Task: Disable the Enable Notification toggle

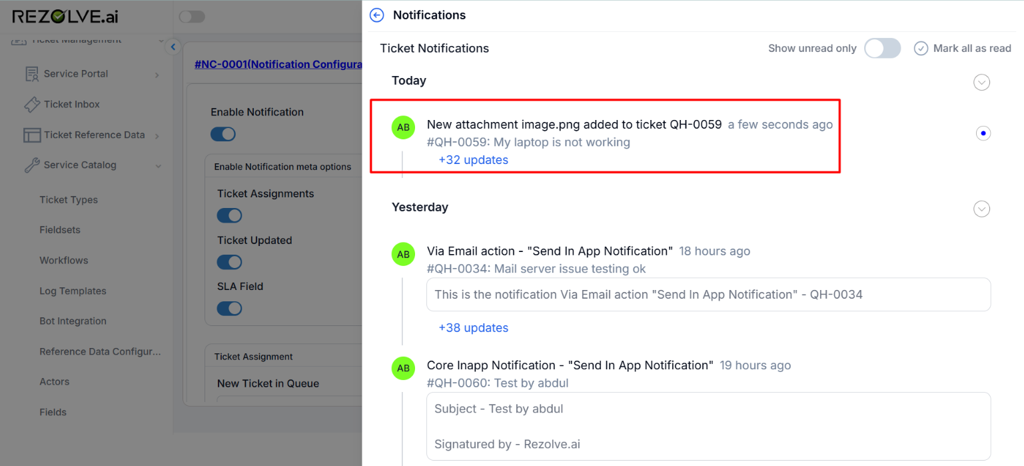Action: pyautogui.click(x=223, y=134)
